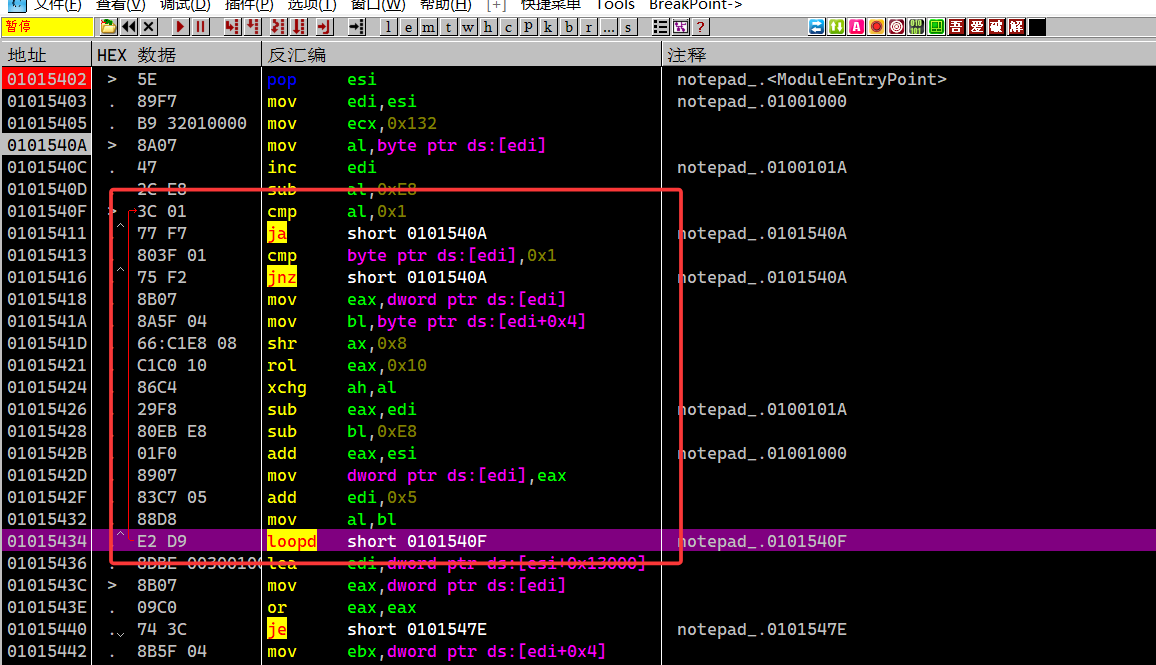Viewport: 1156px width, 665px height.
Task: Show the CPU window via 'c' button
Action: [x=508, y=27]
